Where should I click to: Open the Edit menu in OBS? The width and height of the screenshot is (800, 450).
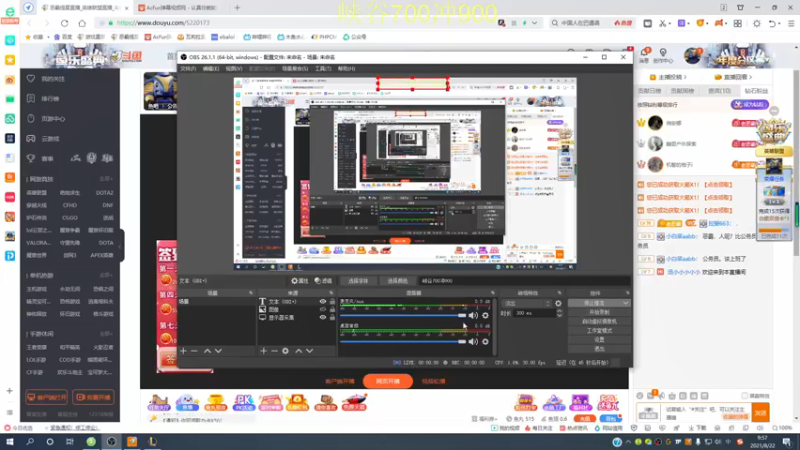pos(211,68)
